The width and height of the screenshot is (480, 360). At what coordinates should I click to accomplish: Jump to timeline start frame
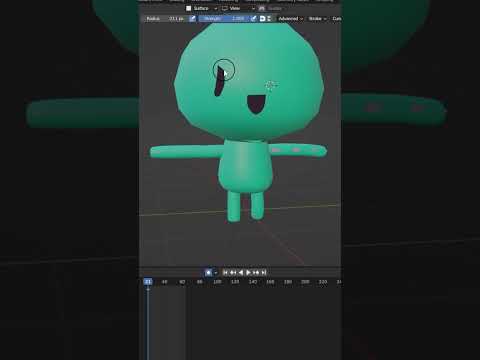pyautogui.click(x=225, y=273)
